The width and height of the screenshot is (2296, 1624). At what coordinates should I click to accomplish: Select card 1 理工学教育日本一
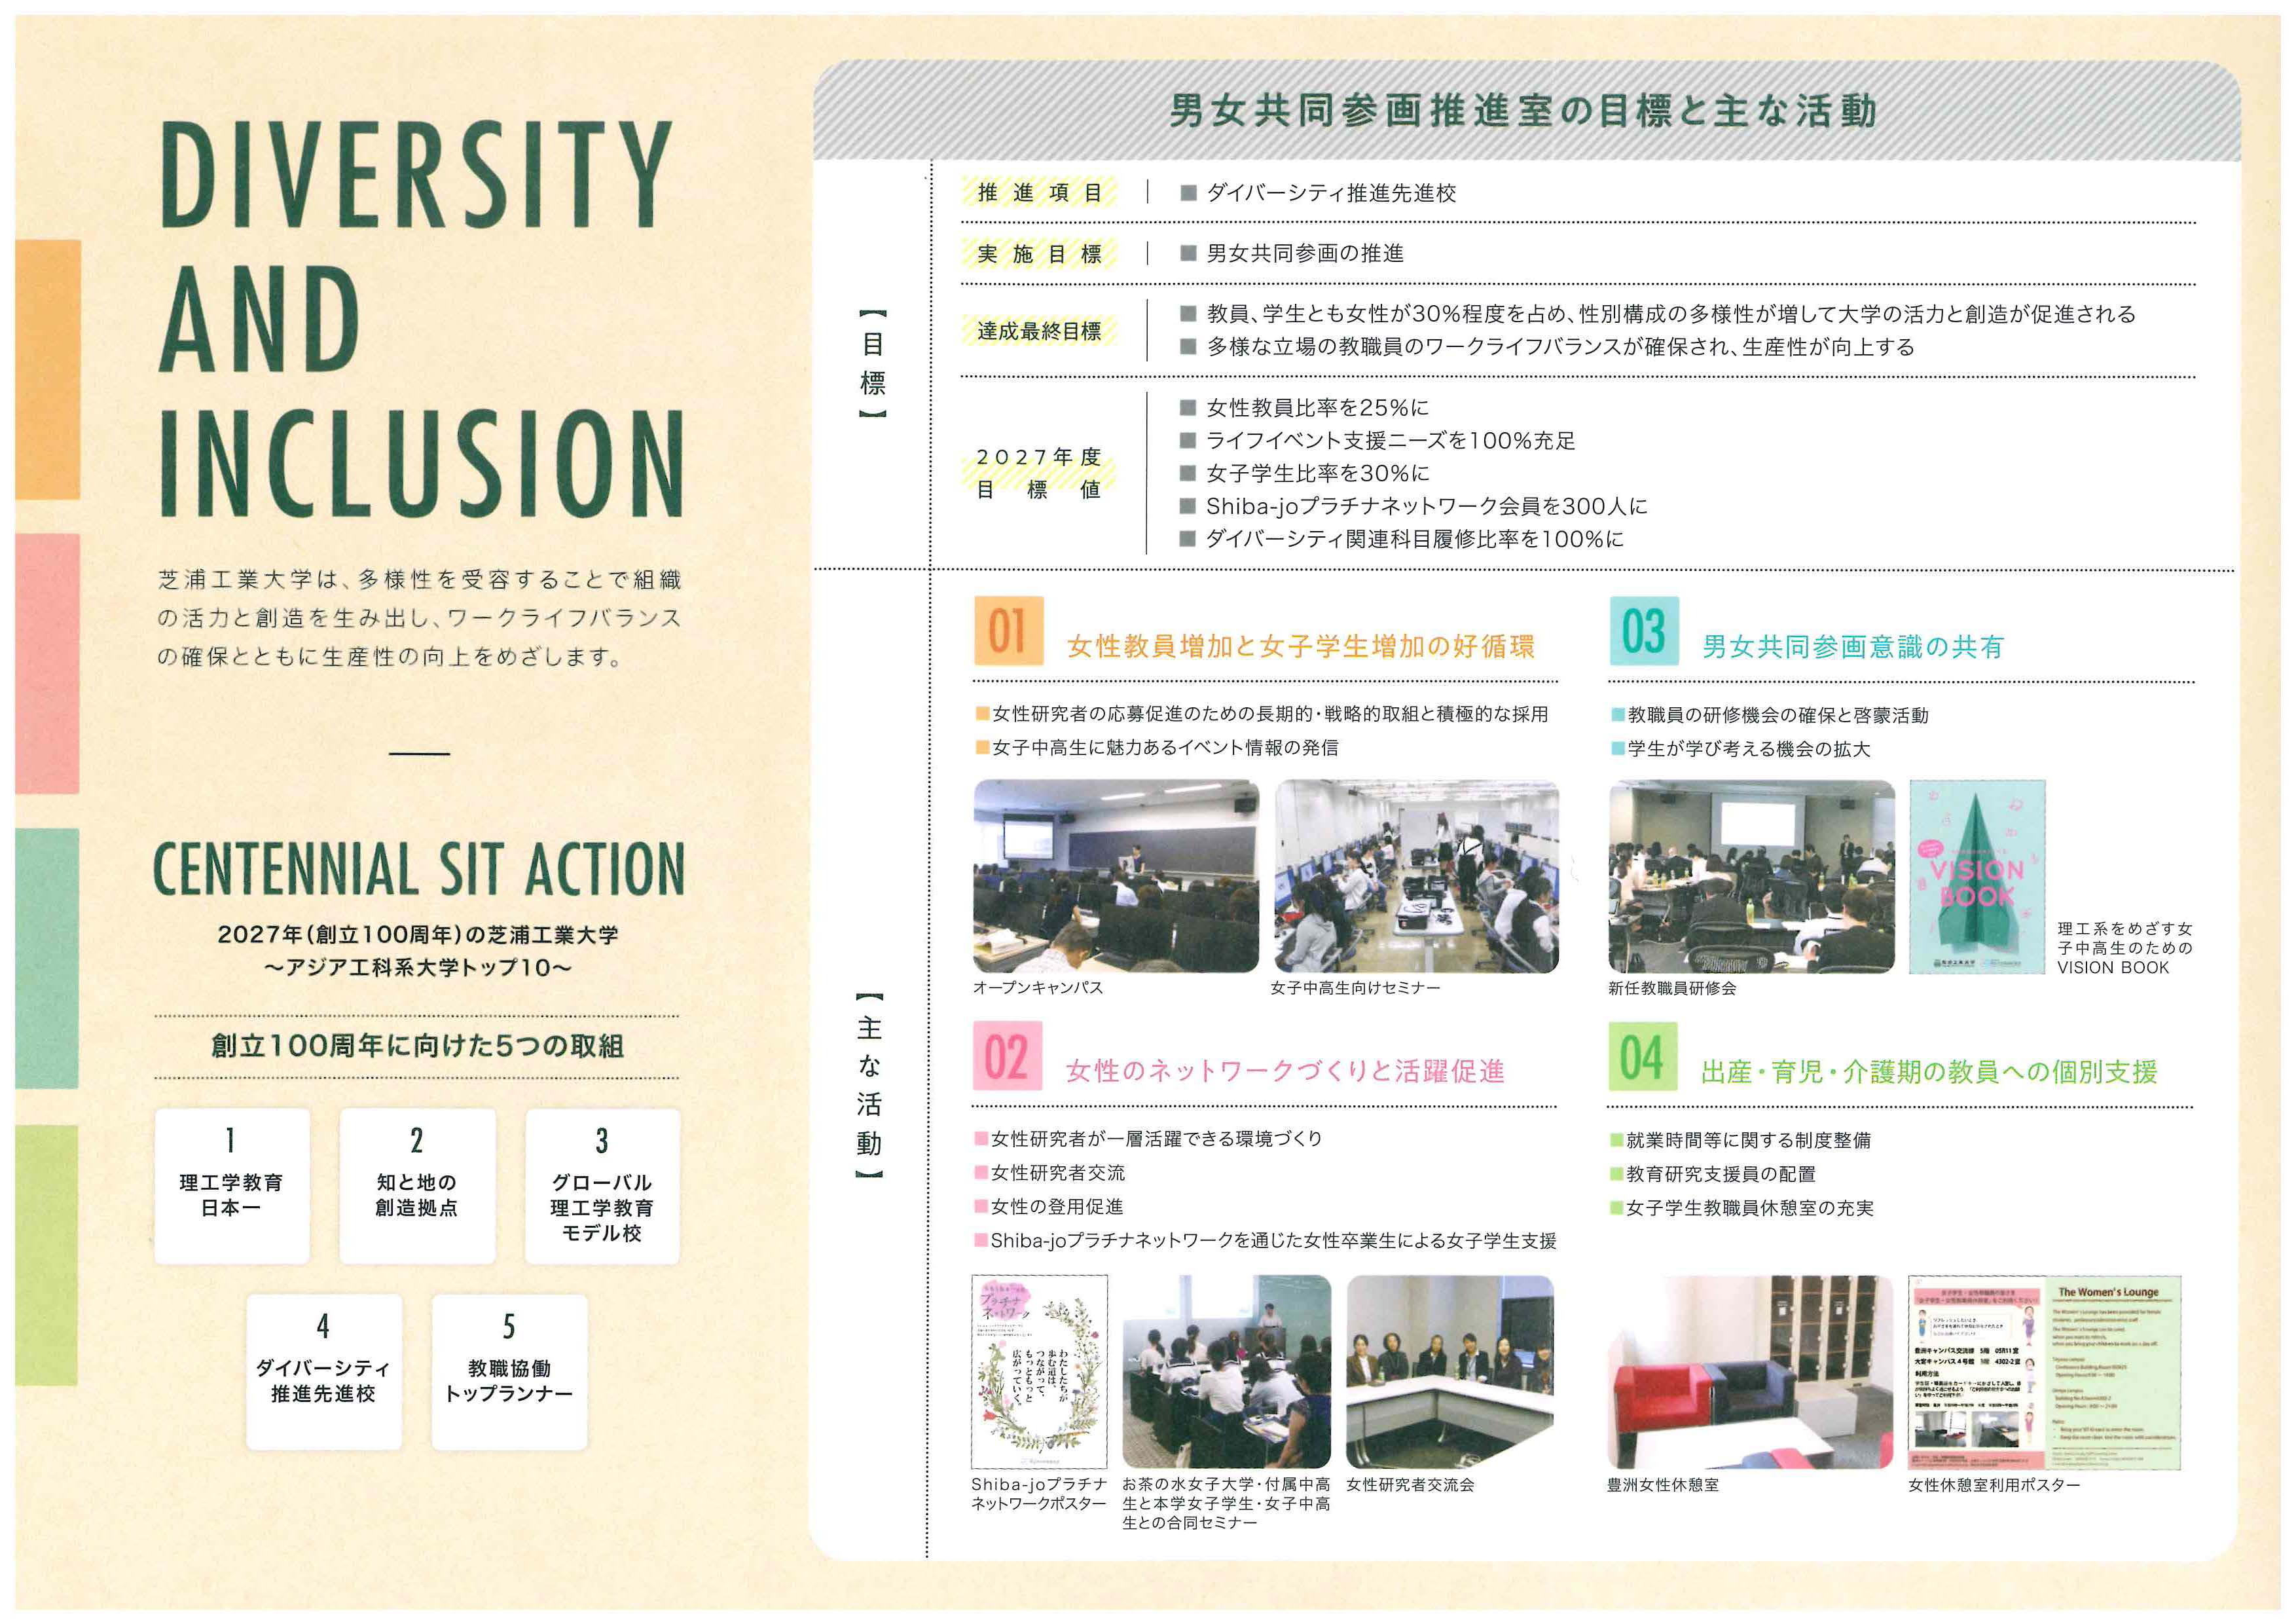click(231, 1186)
